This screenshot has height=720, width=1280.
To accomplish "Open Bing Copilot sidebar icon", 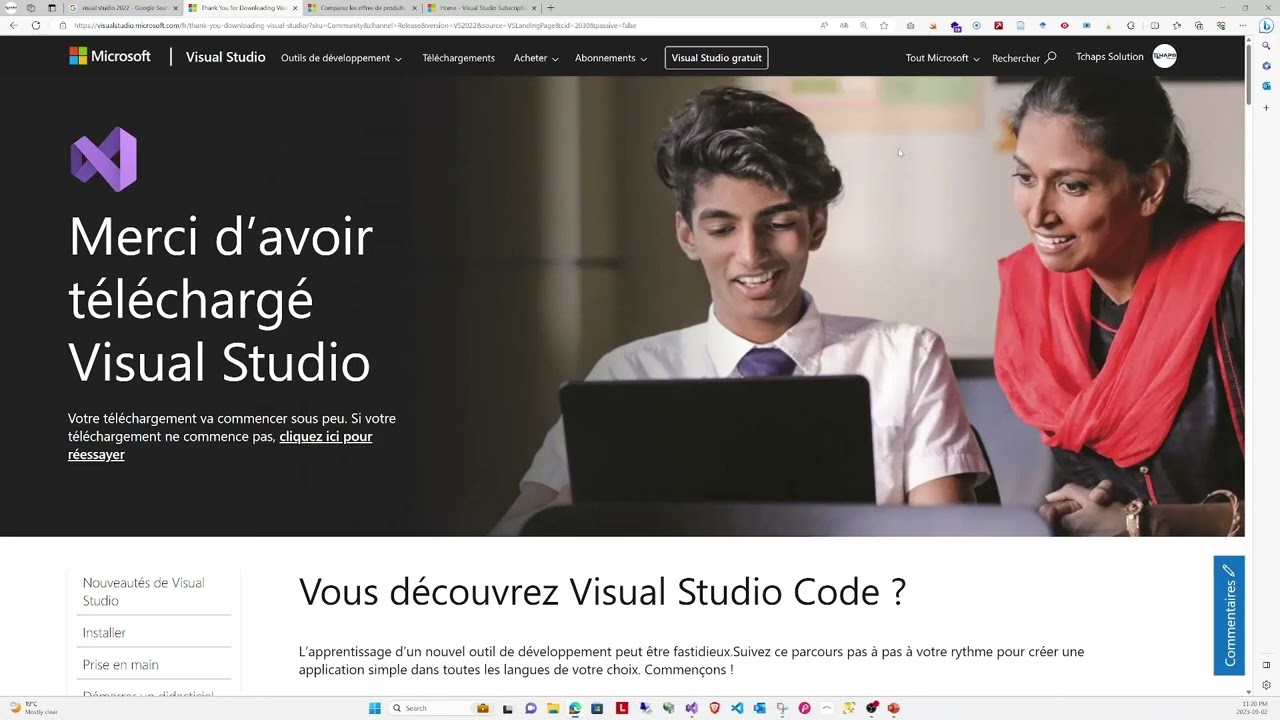I will pyautogui.click(x=1265, y=26).
